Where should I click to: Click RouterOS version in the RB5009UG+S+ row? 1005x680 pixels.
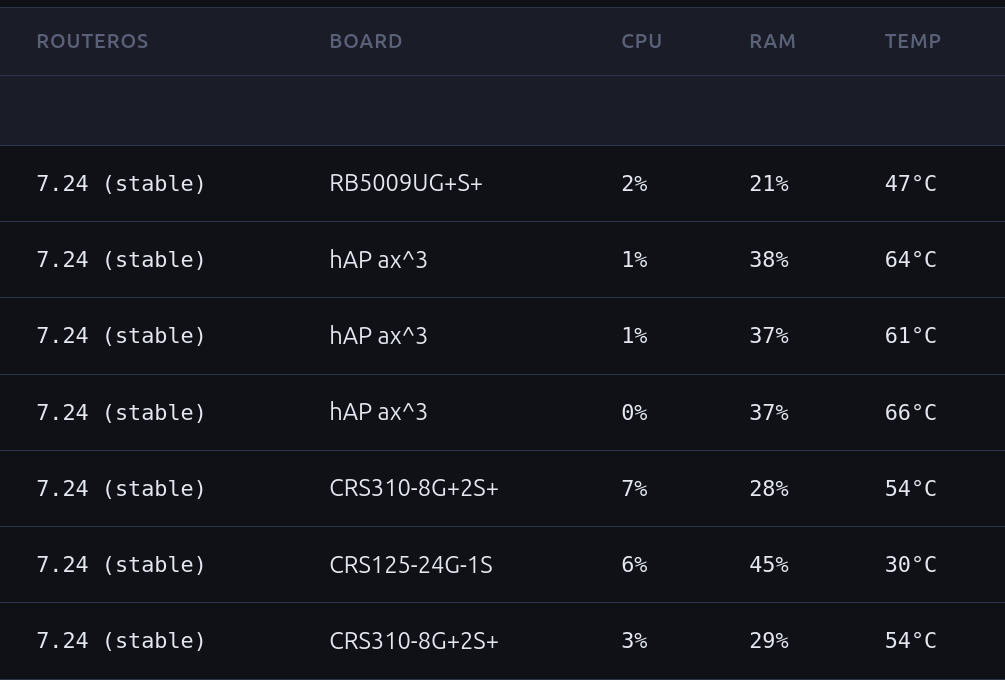point(121,183)
